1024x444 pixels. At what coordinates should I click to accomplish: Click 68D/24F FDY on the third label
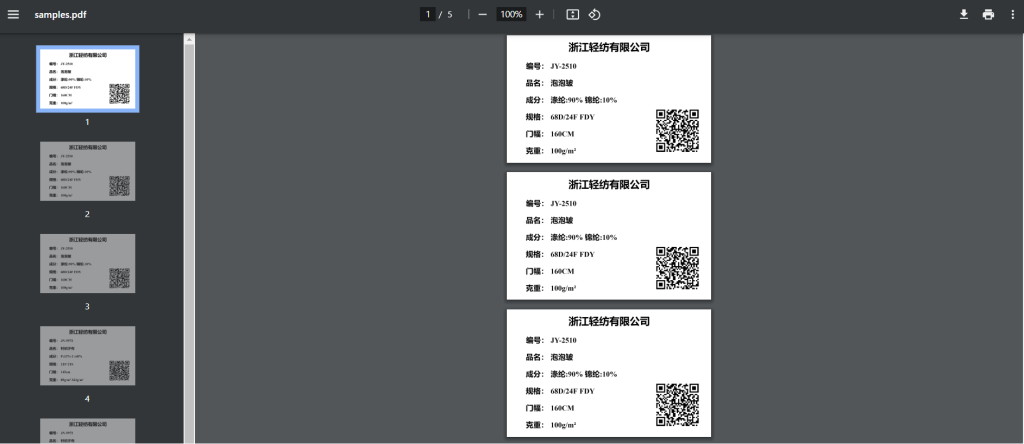(572, 391)
